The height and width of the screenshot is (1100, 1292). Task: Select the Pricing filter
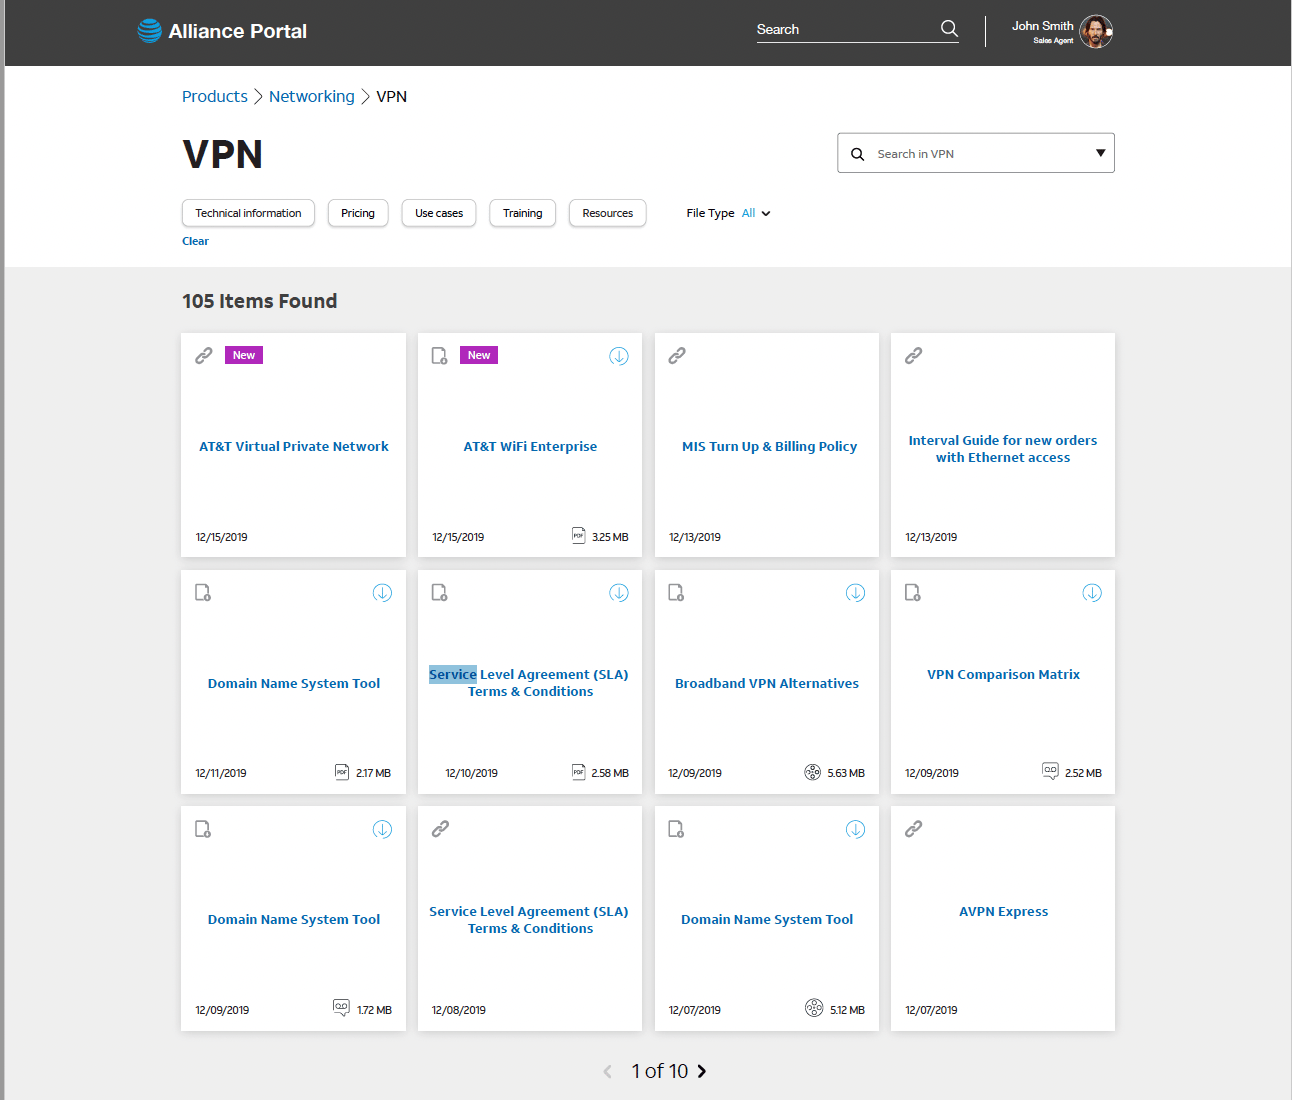[x=358, y=213]
